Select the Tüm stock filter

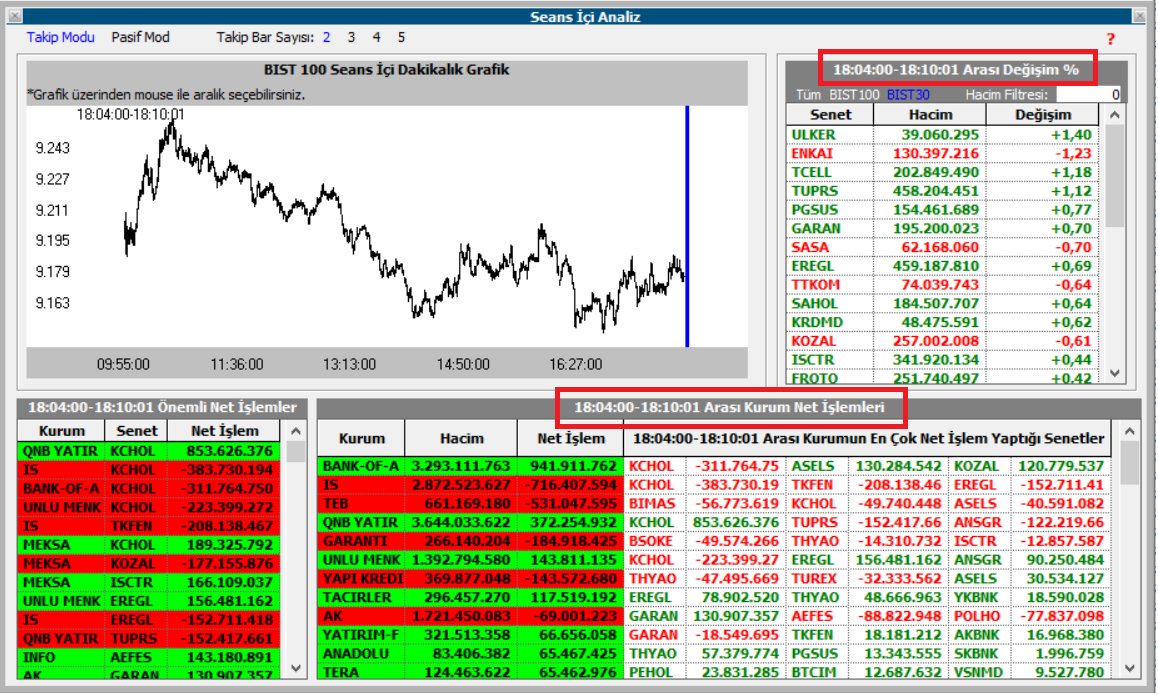(808, 95)
